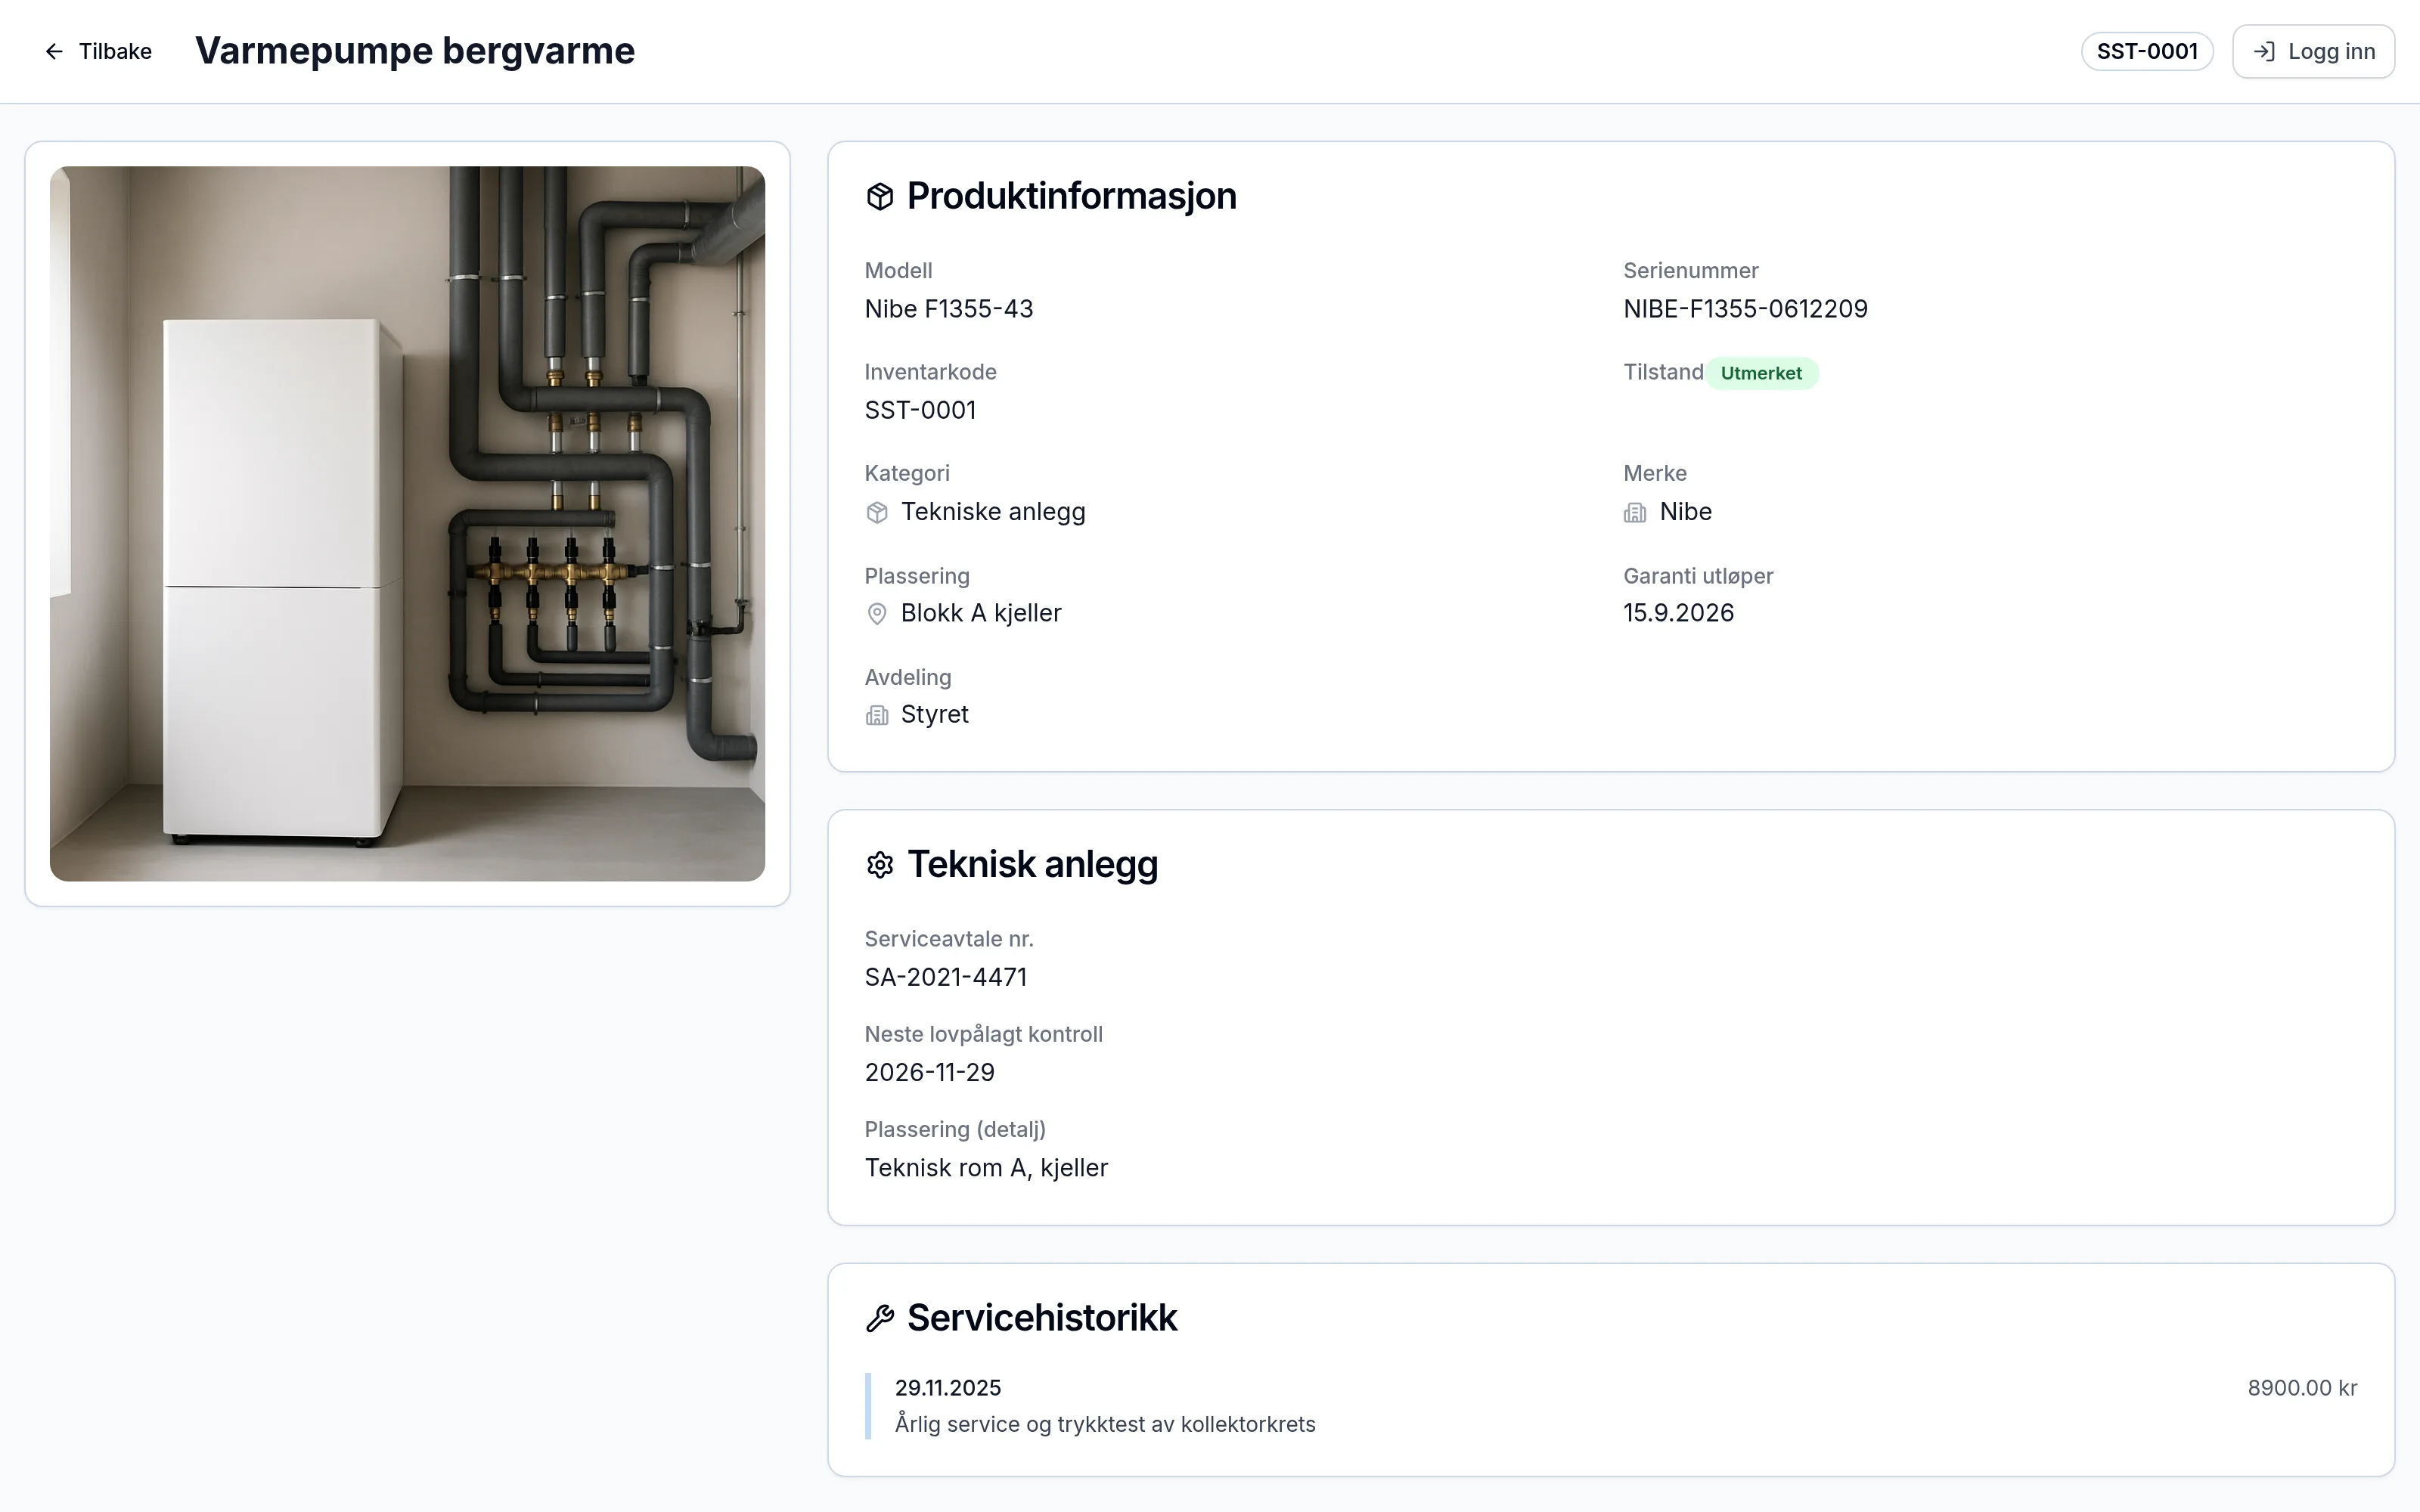Viewport: 2420px width, 1512px height.
Task: Click the box icon beside Produktinformasjon
Action: click(x=879, y=196)
